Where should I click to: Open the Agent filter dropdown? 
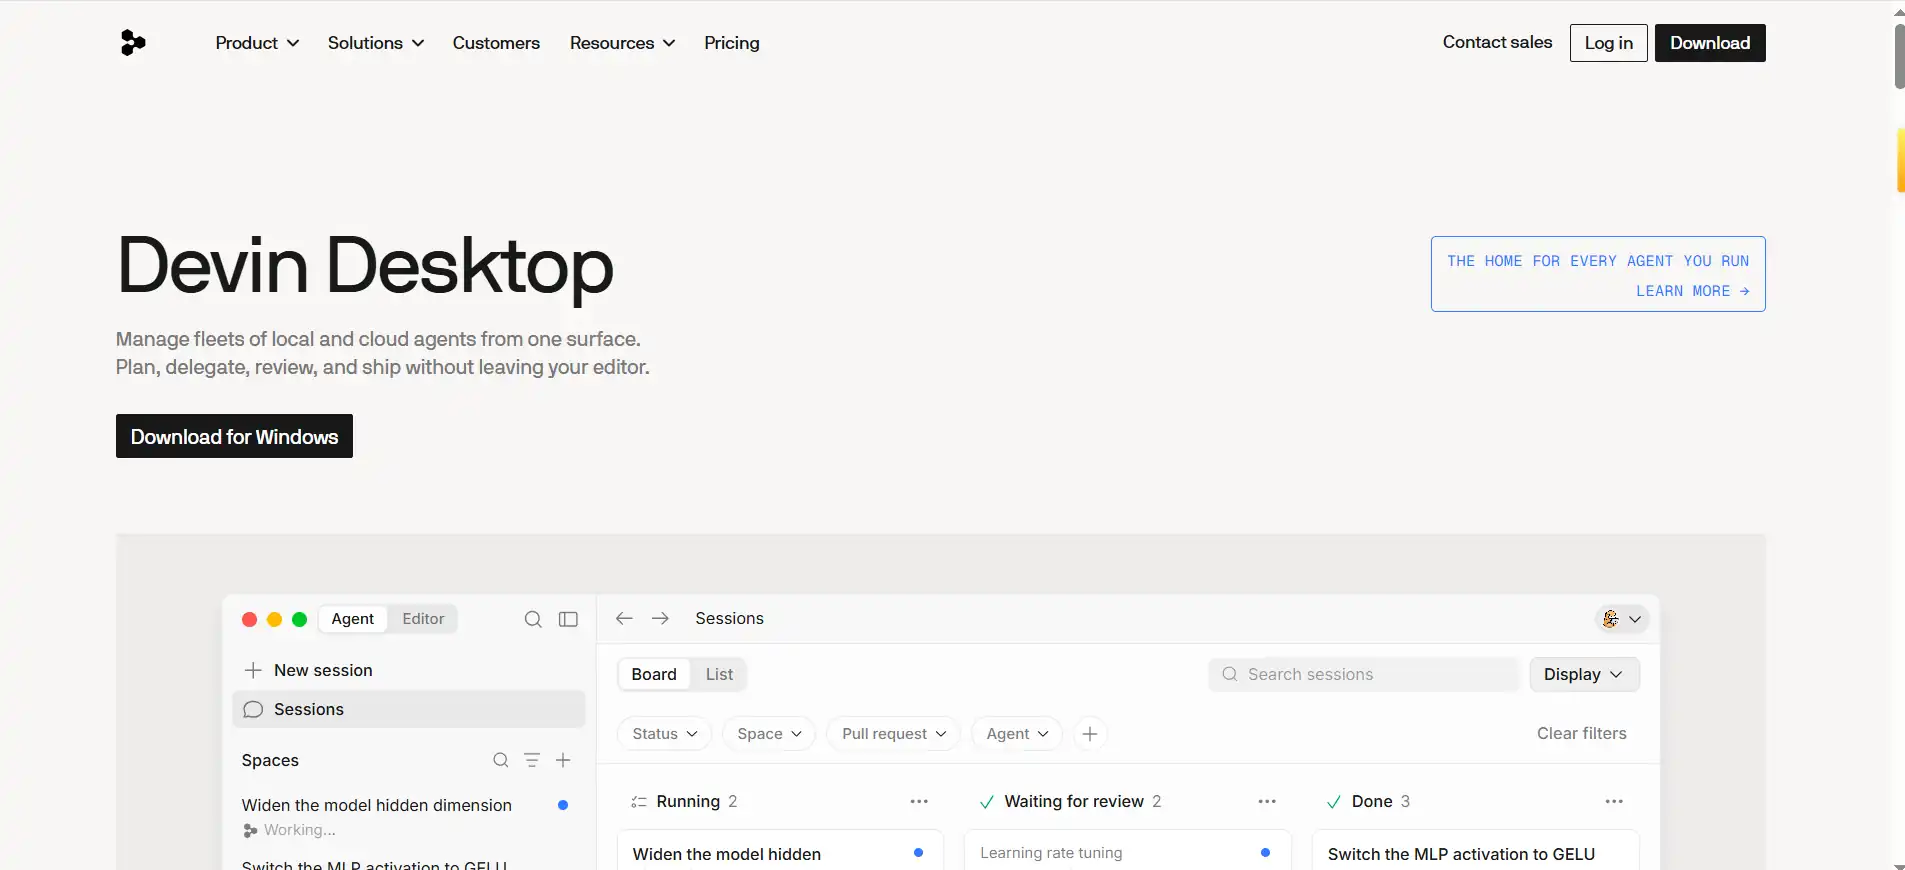(x=1017, y=734)
